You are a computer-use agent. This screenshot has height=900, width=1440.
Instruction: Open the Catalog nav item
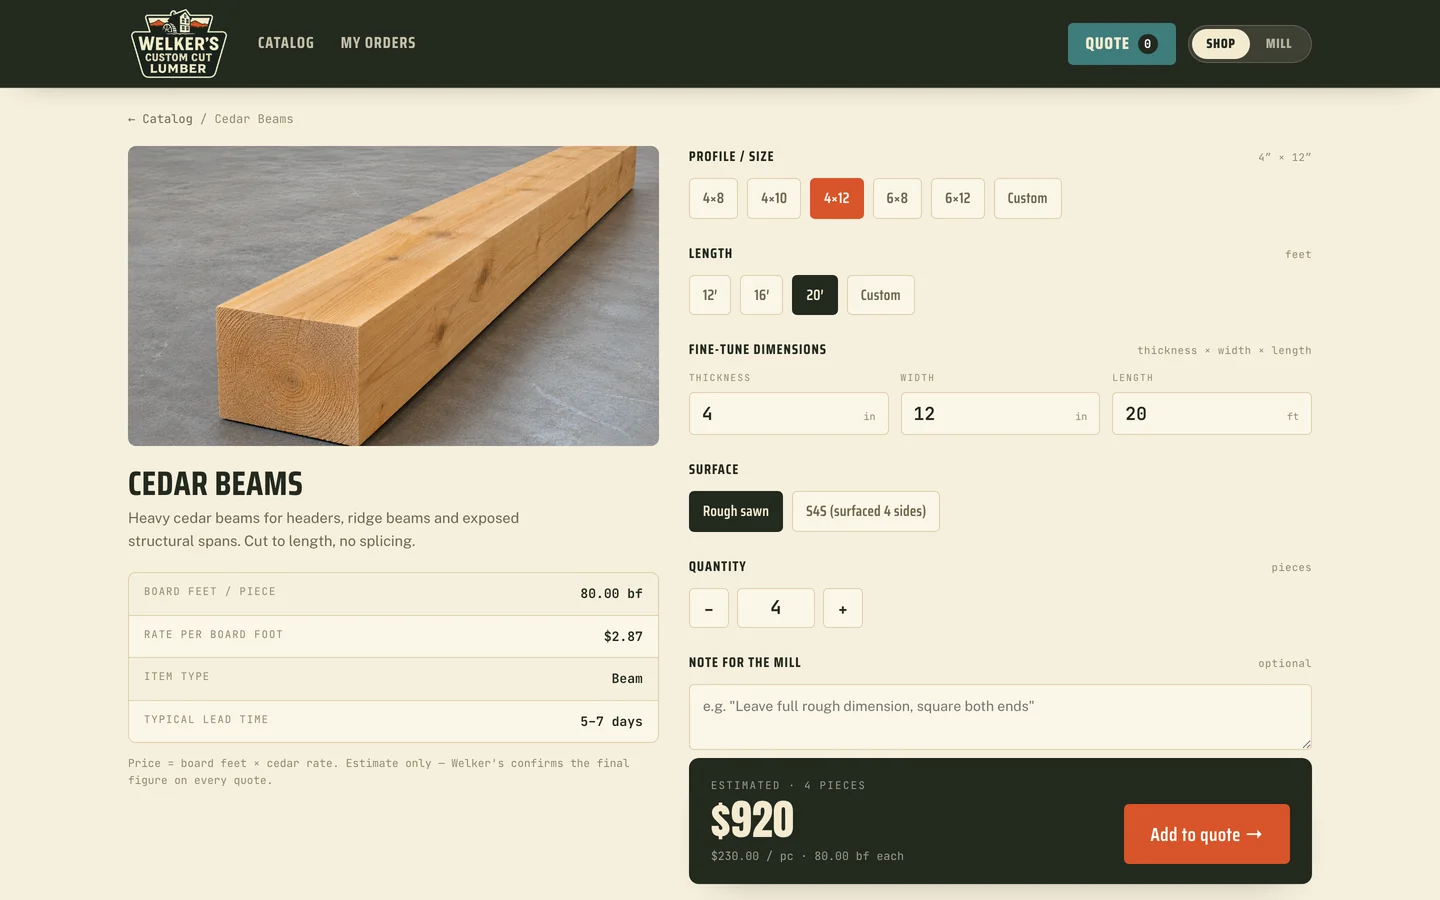[x=286, y=43]
